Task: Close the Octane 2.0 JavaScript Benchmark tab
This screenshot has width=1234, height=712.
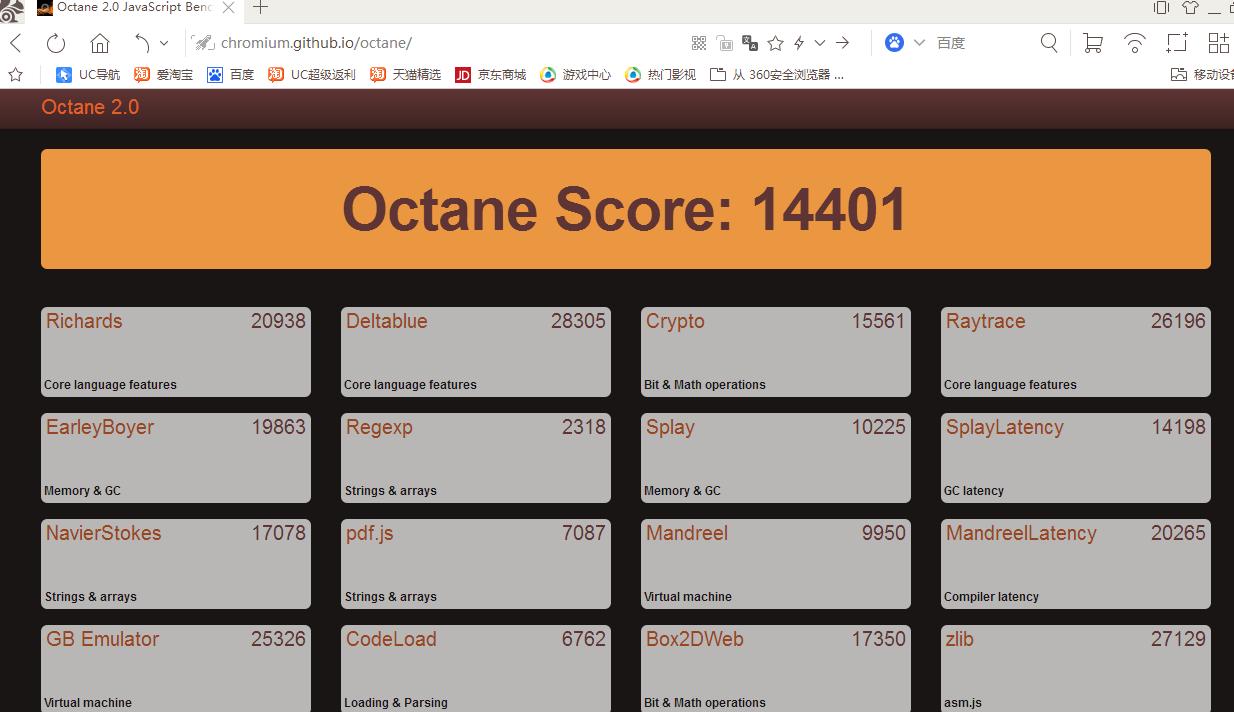Action: point(228,8)
